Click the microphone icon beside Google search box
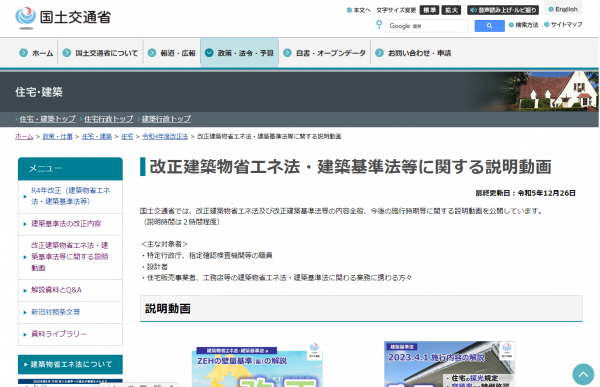The width and height of the screenshot is (600, 387). pyautogui.click(x=379, y=24)
